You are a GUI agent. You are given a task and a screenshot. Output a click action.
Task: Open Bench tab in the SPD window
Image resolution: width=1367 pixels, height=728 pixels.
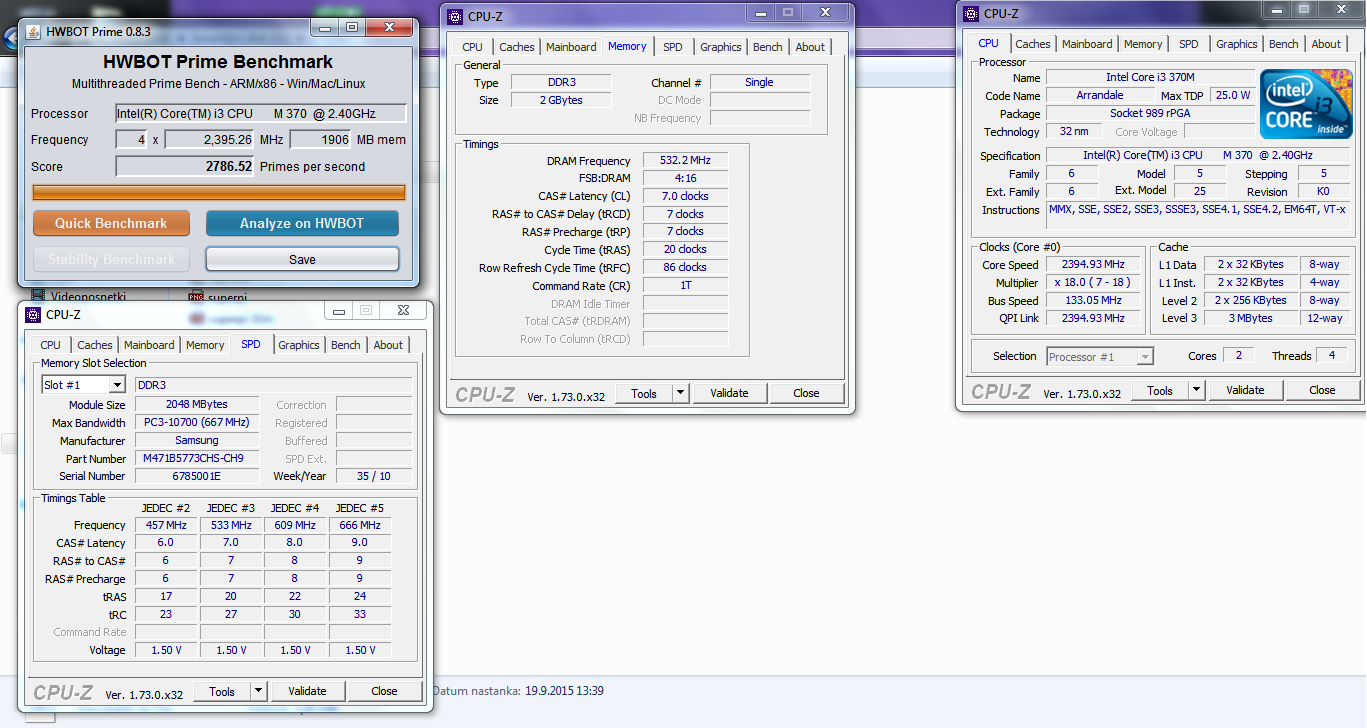(346, 345)
